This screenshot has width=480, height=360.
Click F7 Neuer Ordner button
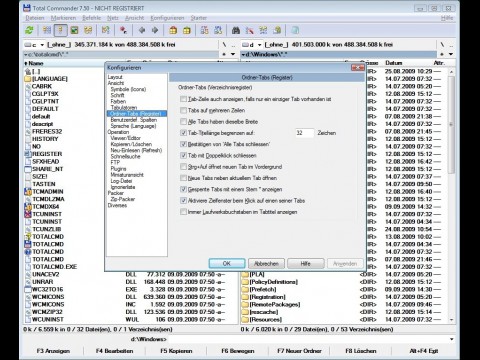click(299, 351)
